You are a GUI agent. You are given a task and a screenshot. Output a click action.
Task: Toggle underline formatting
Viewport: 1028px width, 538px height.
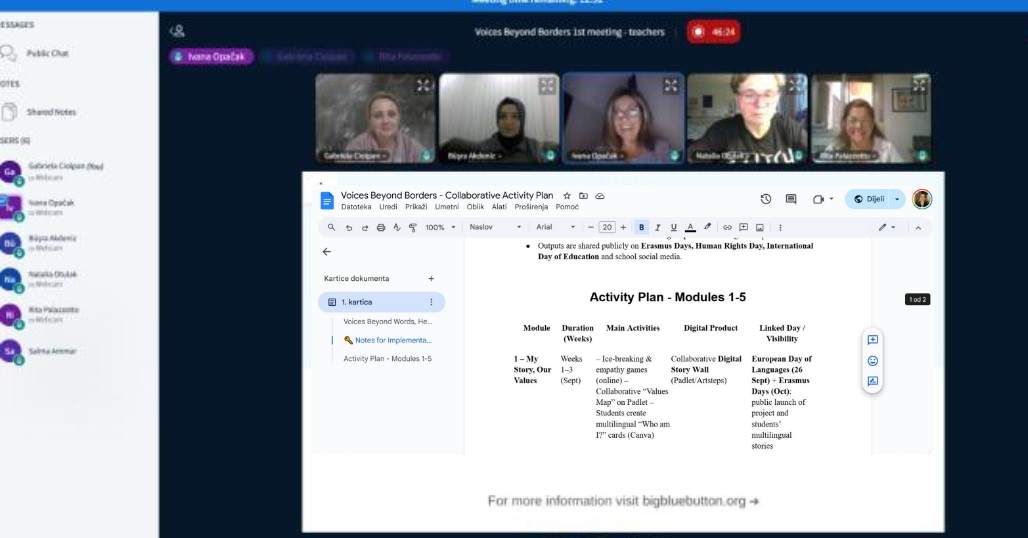coord(673,227)
